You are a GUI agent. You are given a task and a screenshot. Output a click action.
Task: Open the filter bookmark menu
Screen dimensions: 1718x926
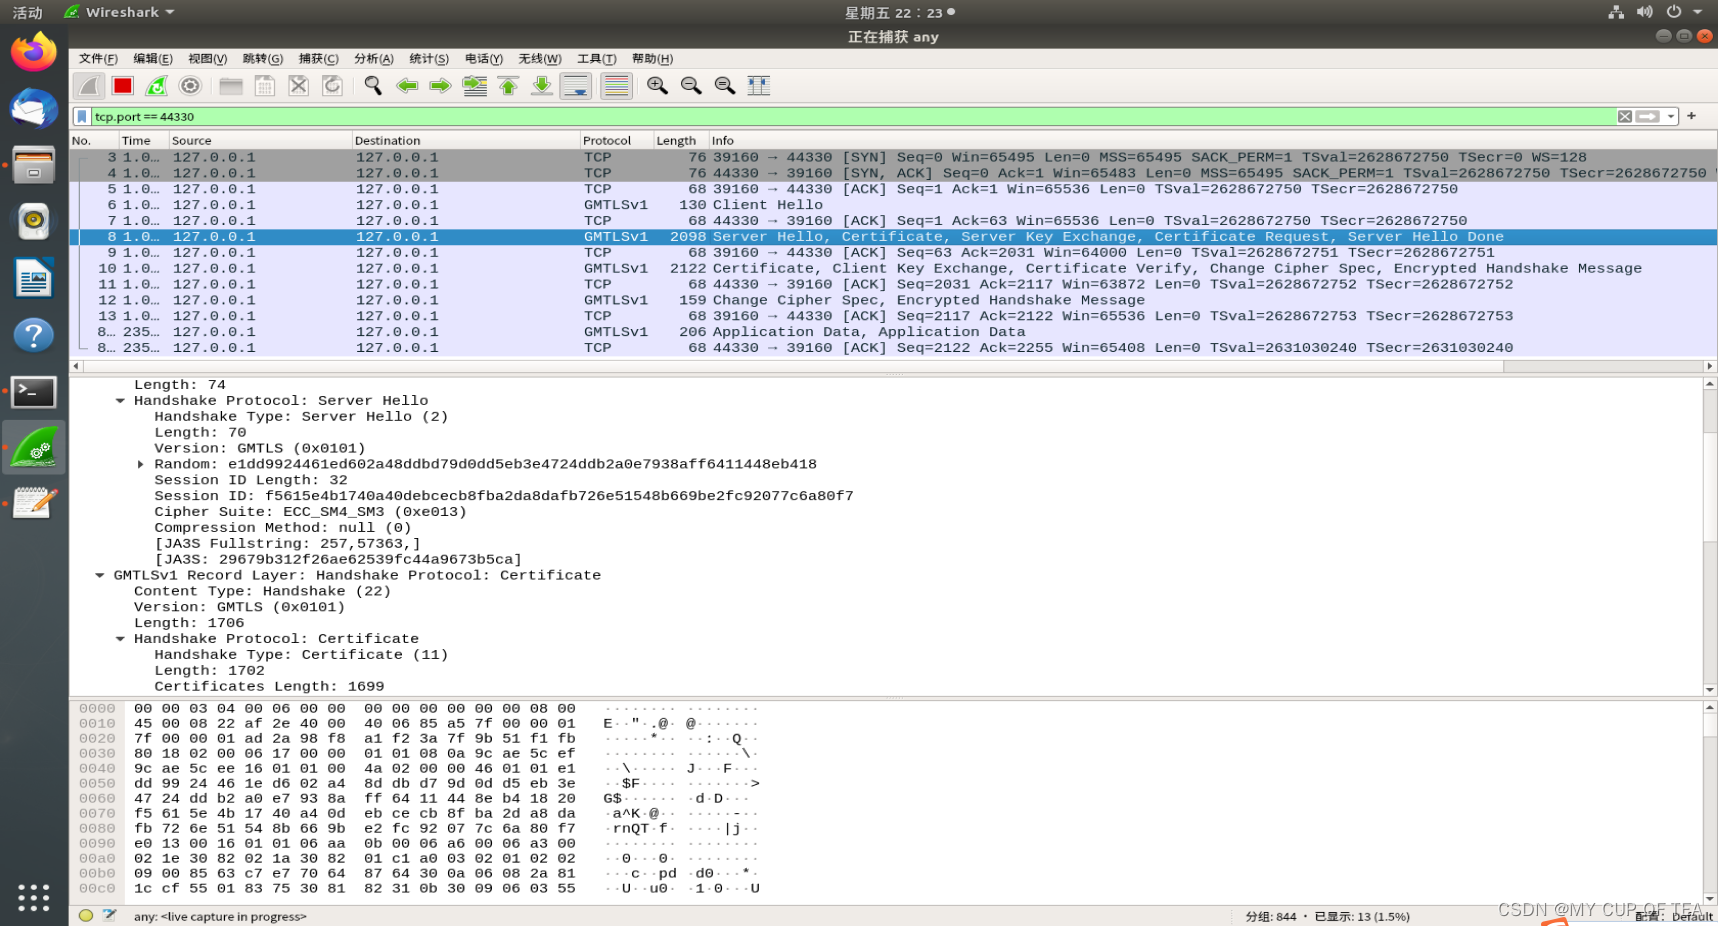pos(82,117)
